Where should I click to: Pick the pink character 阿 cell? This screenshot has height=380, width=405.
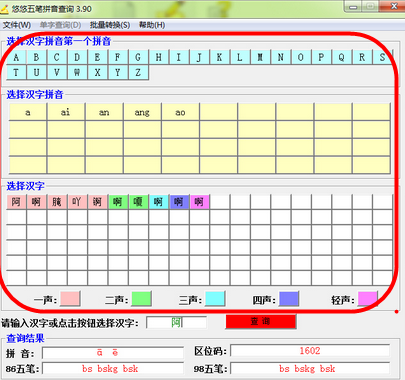(16, 202)
